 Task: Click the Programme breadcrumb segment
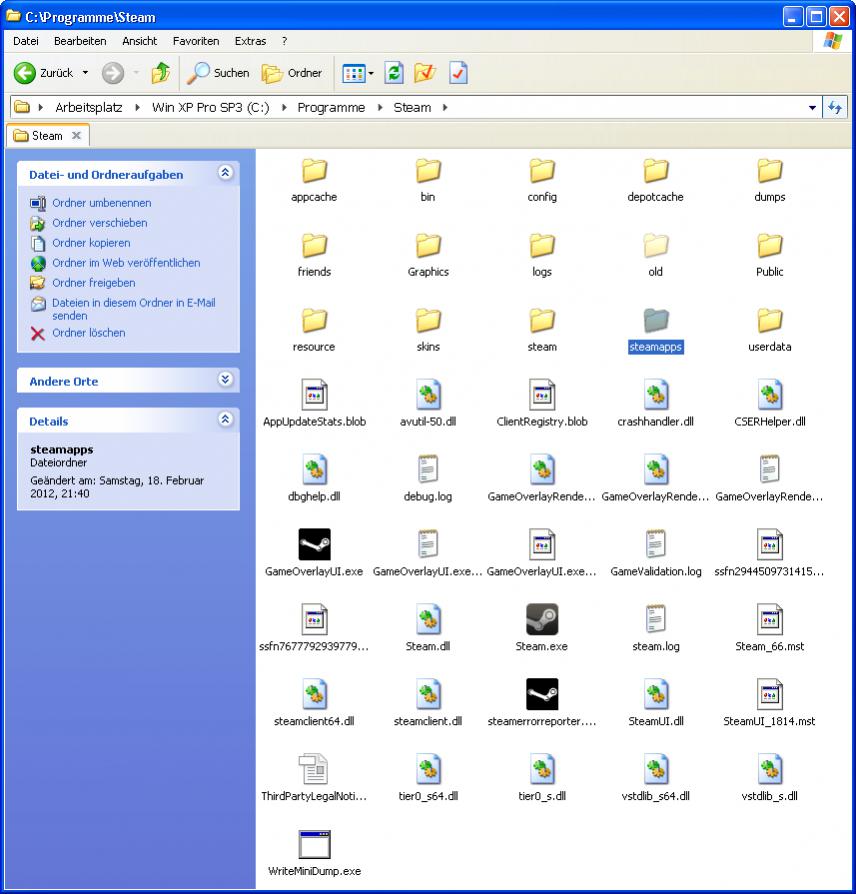click(x=331, y=107)
